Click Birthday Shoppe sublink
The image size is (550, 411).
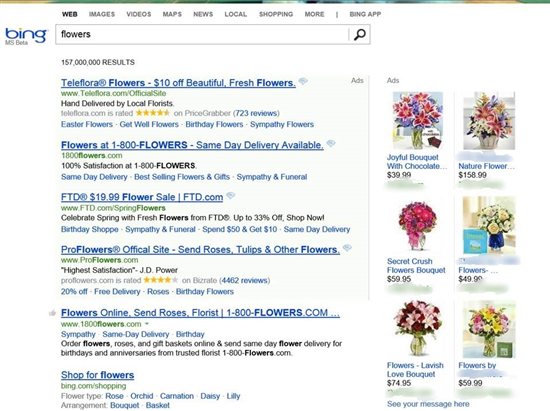point(89,229)
